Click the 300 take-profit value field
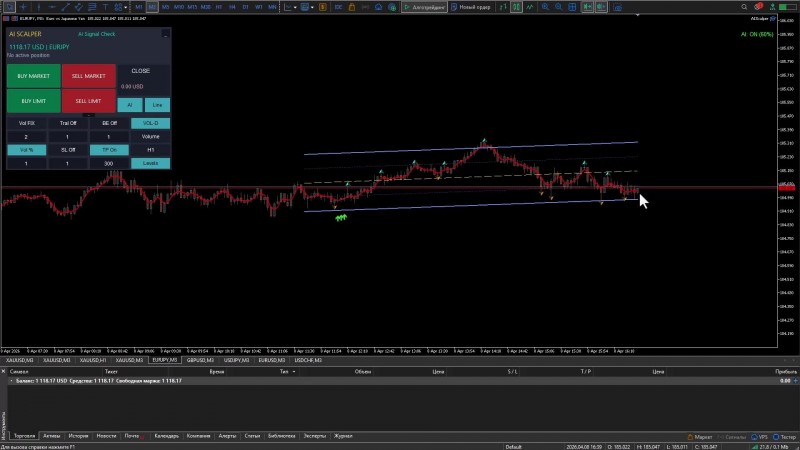The height and width of the screenshot is (450, 800). 109,163
